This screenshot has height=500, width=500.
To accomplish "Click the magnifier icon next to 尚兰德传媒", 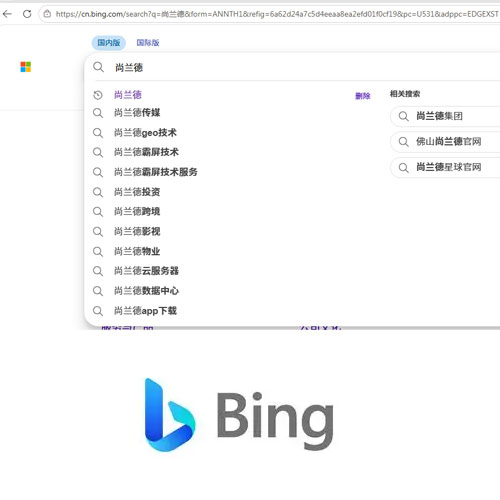I will pos(98,113).
